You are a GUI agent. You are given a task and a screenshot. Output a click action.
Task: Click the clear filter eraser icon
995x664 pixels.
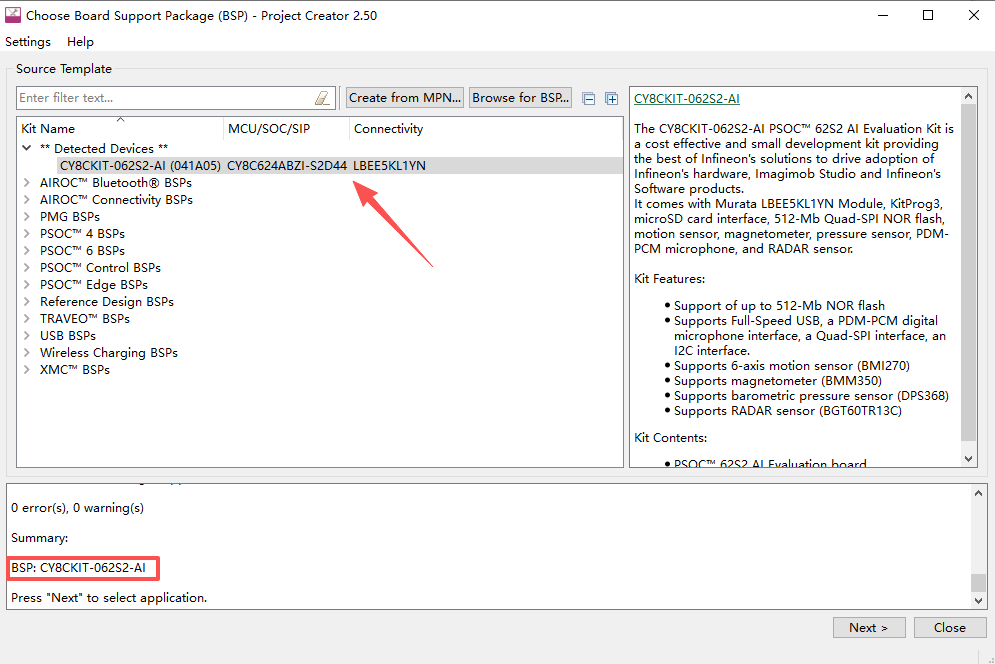tap(322, 98)
